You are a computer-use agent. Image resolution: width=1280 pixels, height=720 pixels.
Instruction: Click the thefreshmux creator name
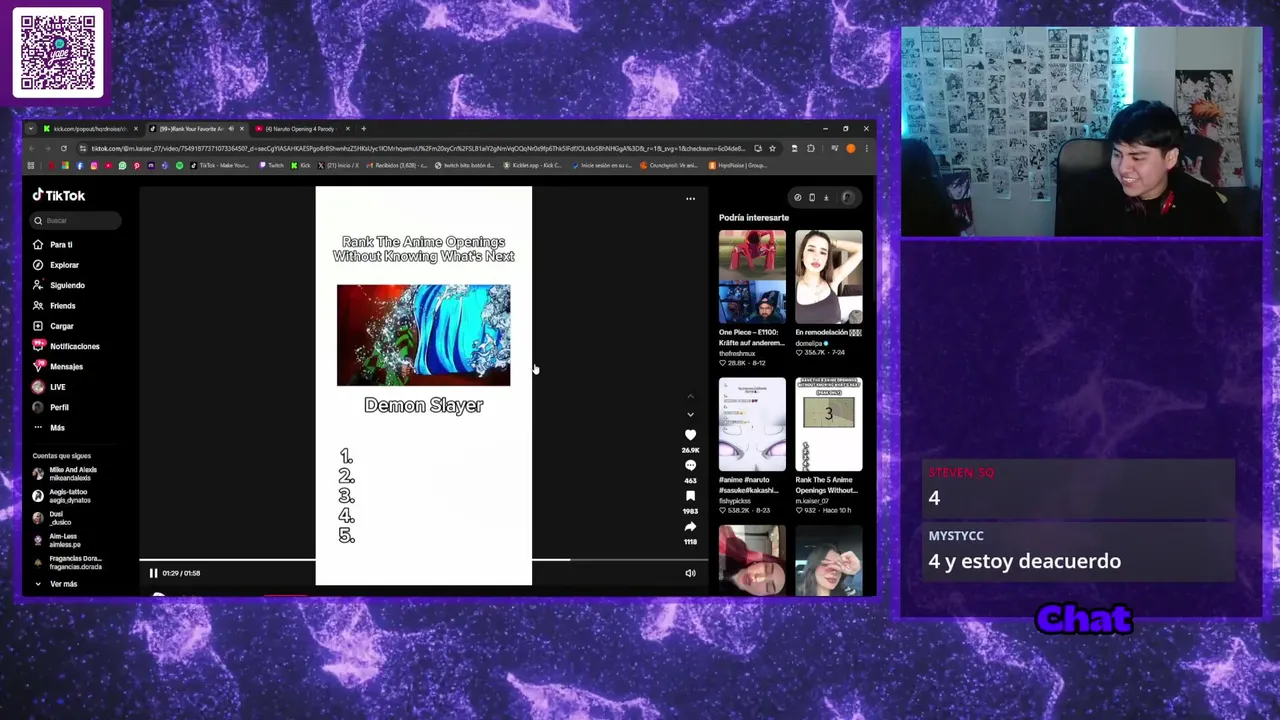point(737,354)
